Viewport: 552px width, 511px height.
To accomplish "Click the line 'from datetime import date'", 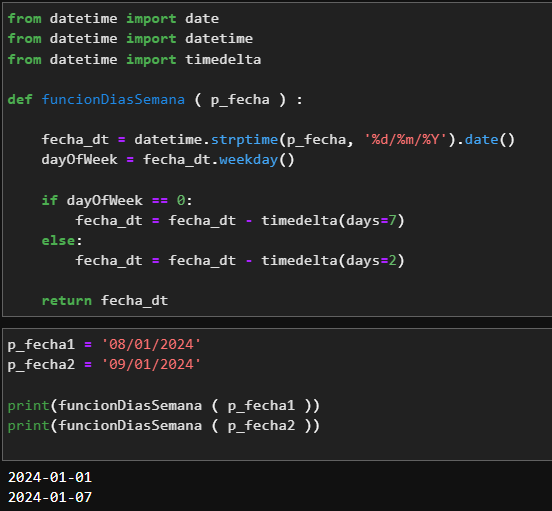I will (x=113, y=19).
